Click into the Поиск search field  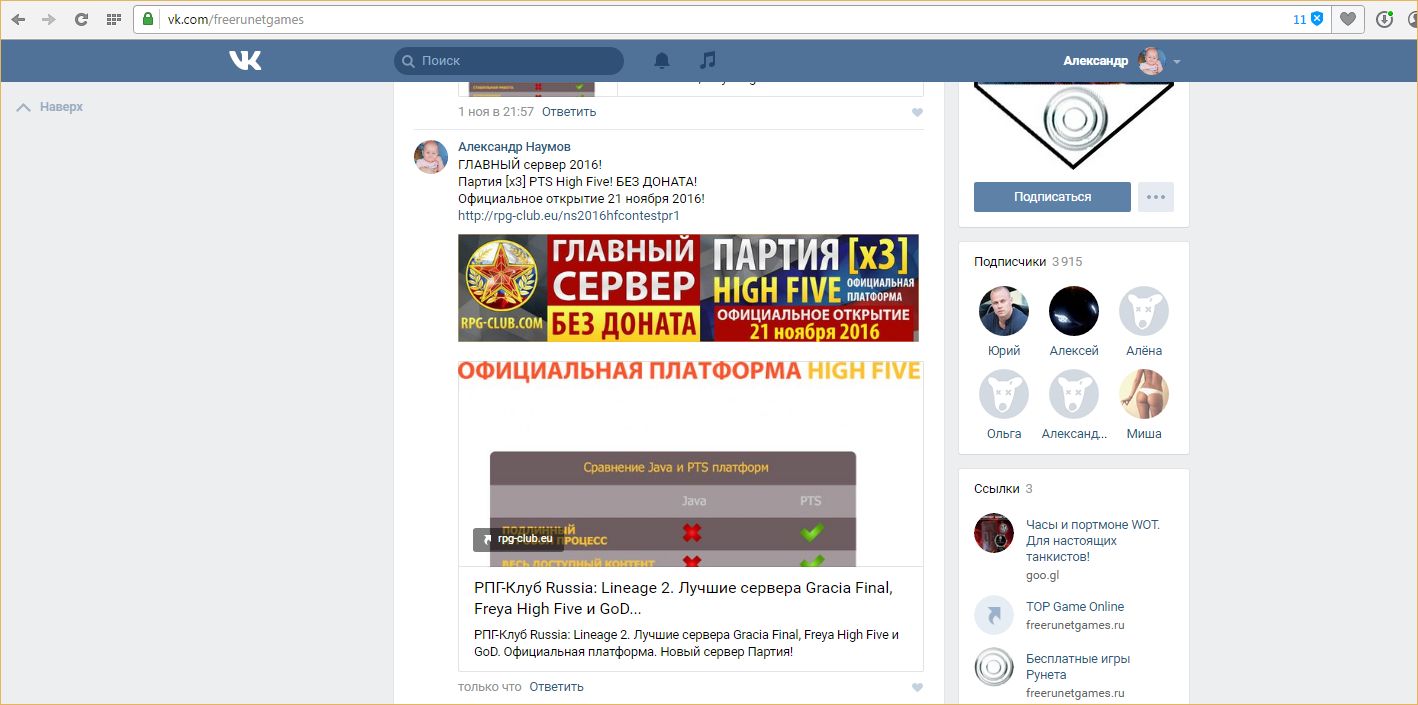coord(509,61)
